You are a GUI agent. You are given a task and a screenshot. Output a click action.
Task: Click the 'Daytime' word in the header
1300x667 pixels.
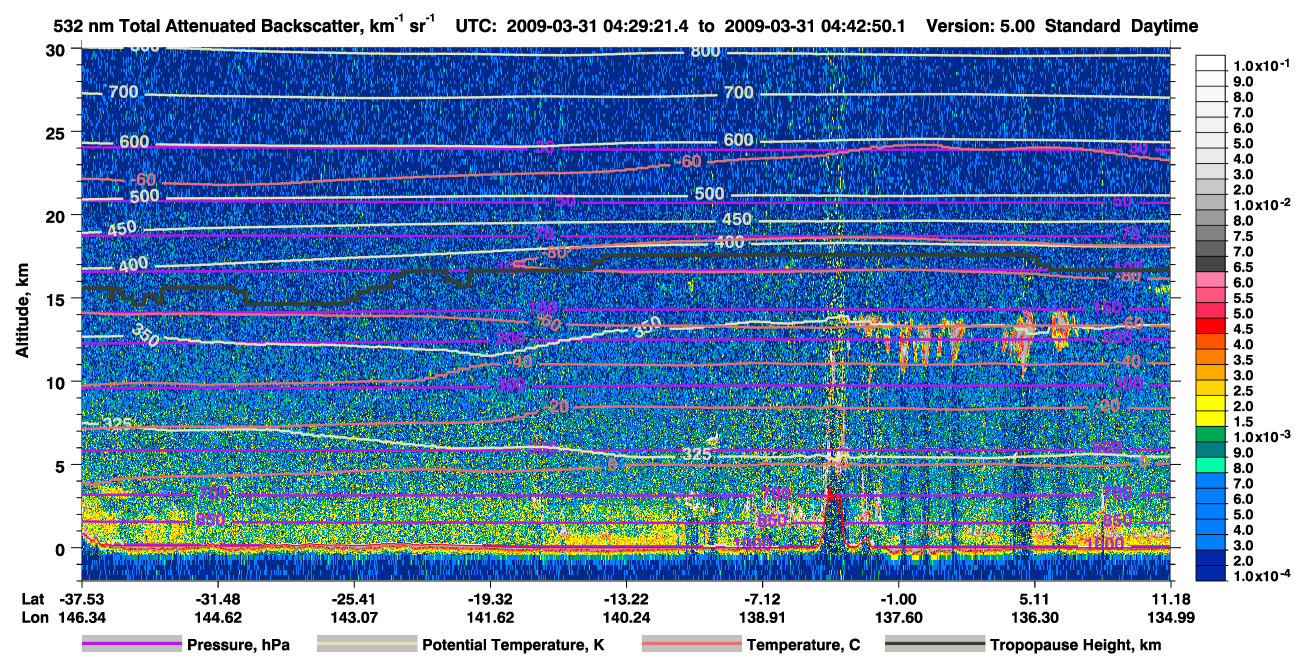(1166, 26)
